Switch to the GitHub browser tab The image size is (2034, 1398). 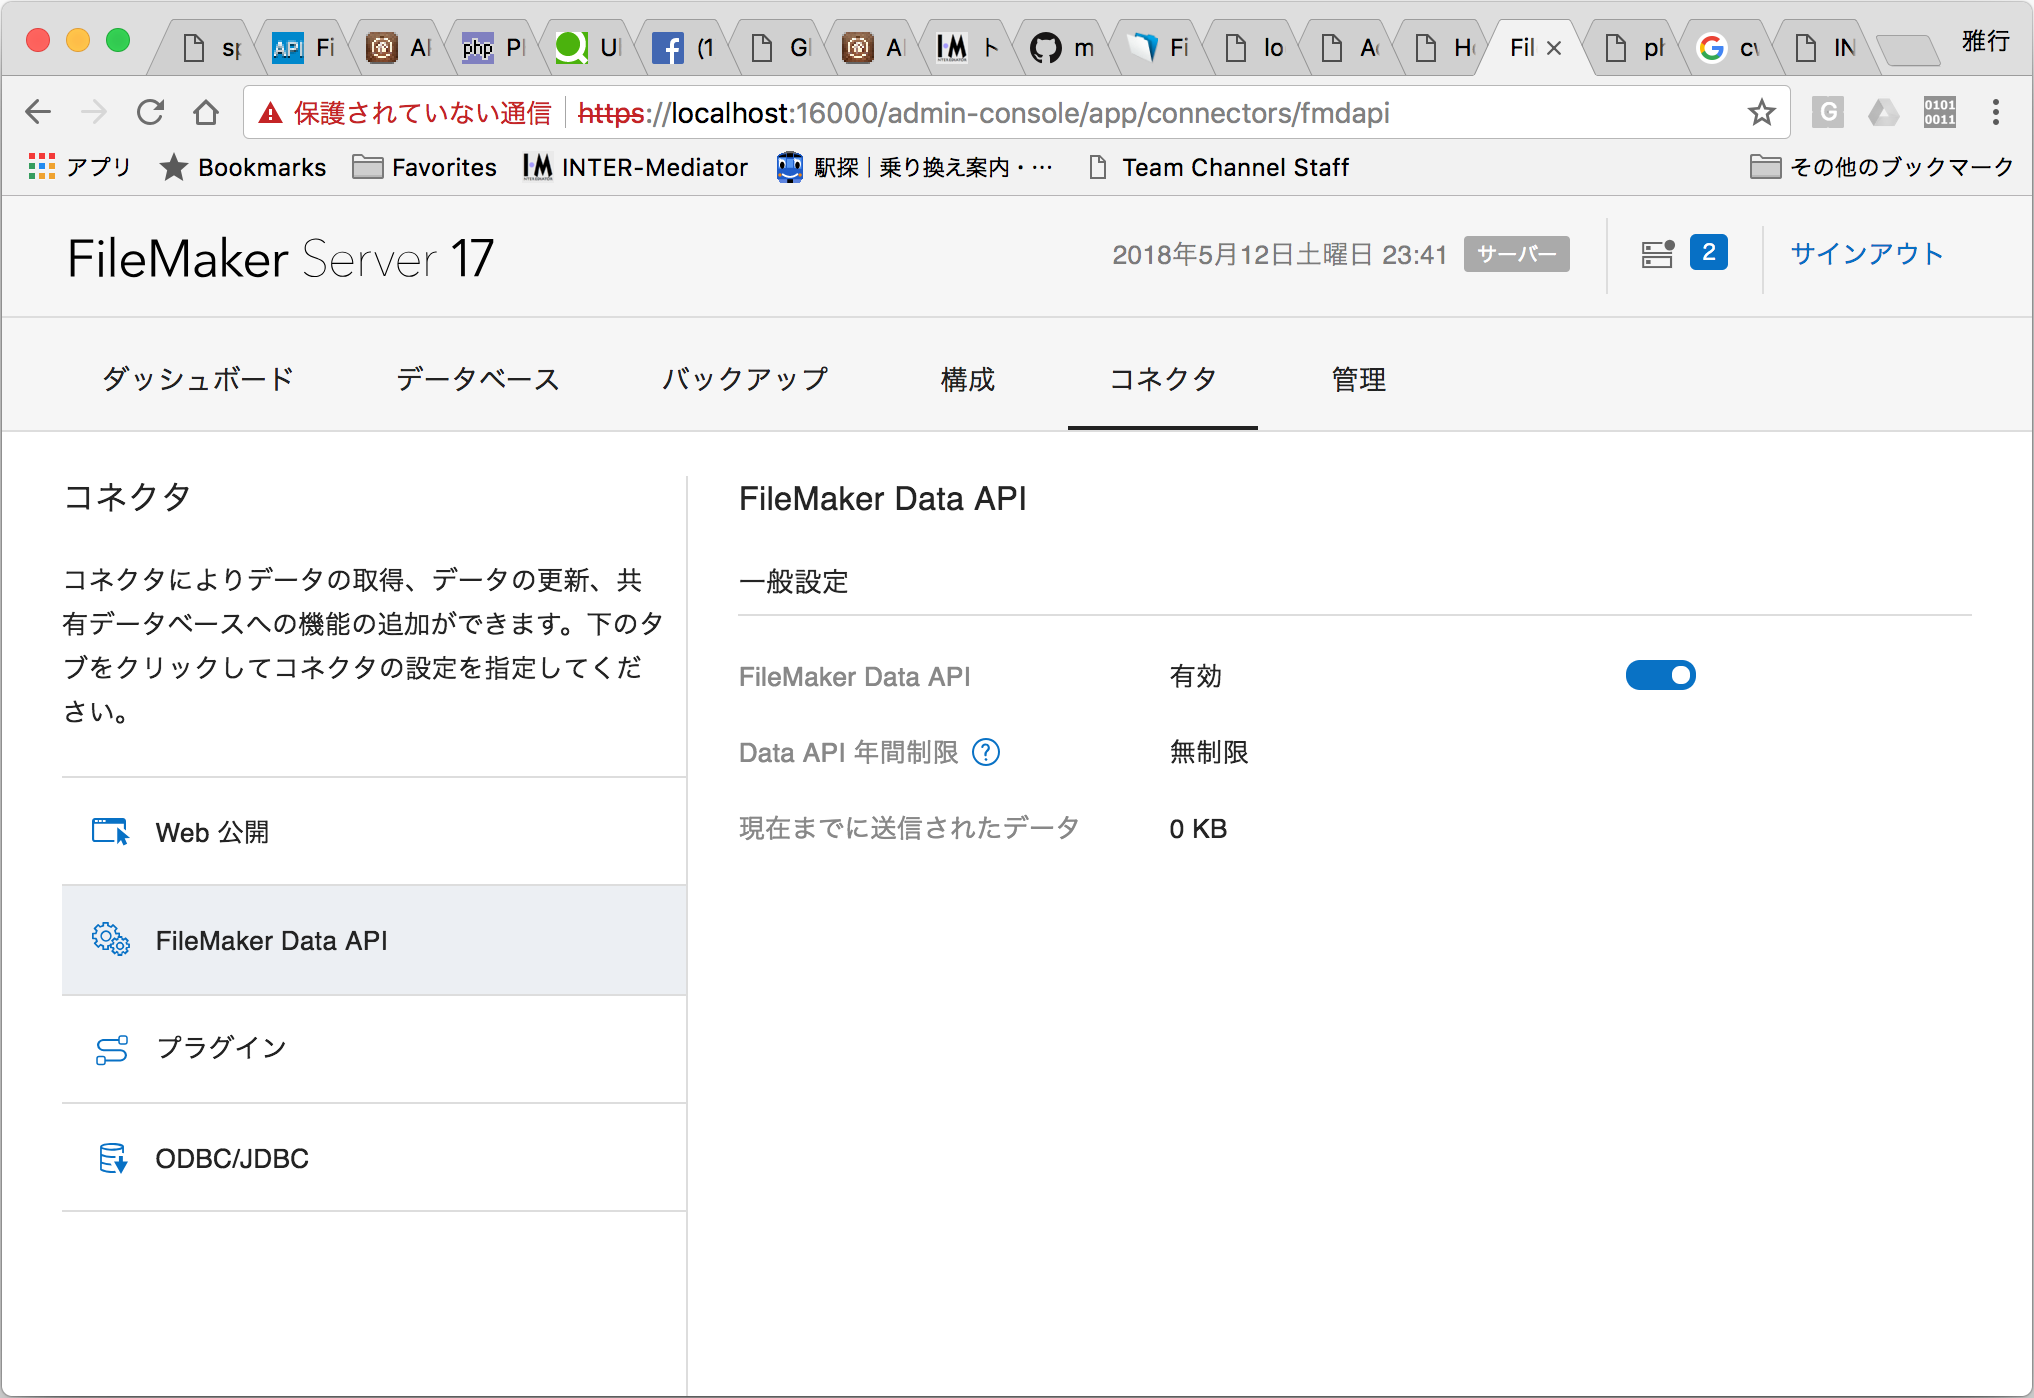[x=1062, y=47]
